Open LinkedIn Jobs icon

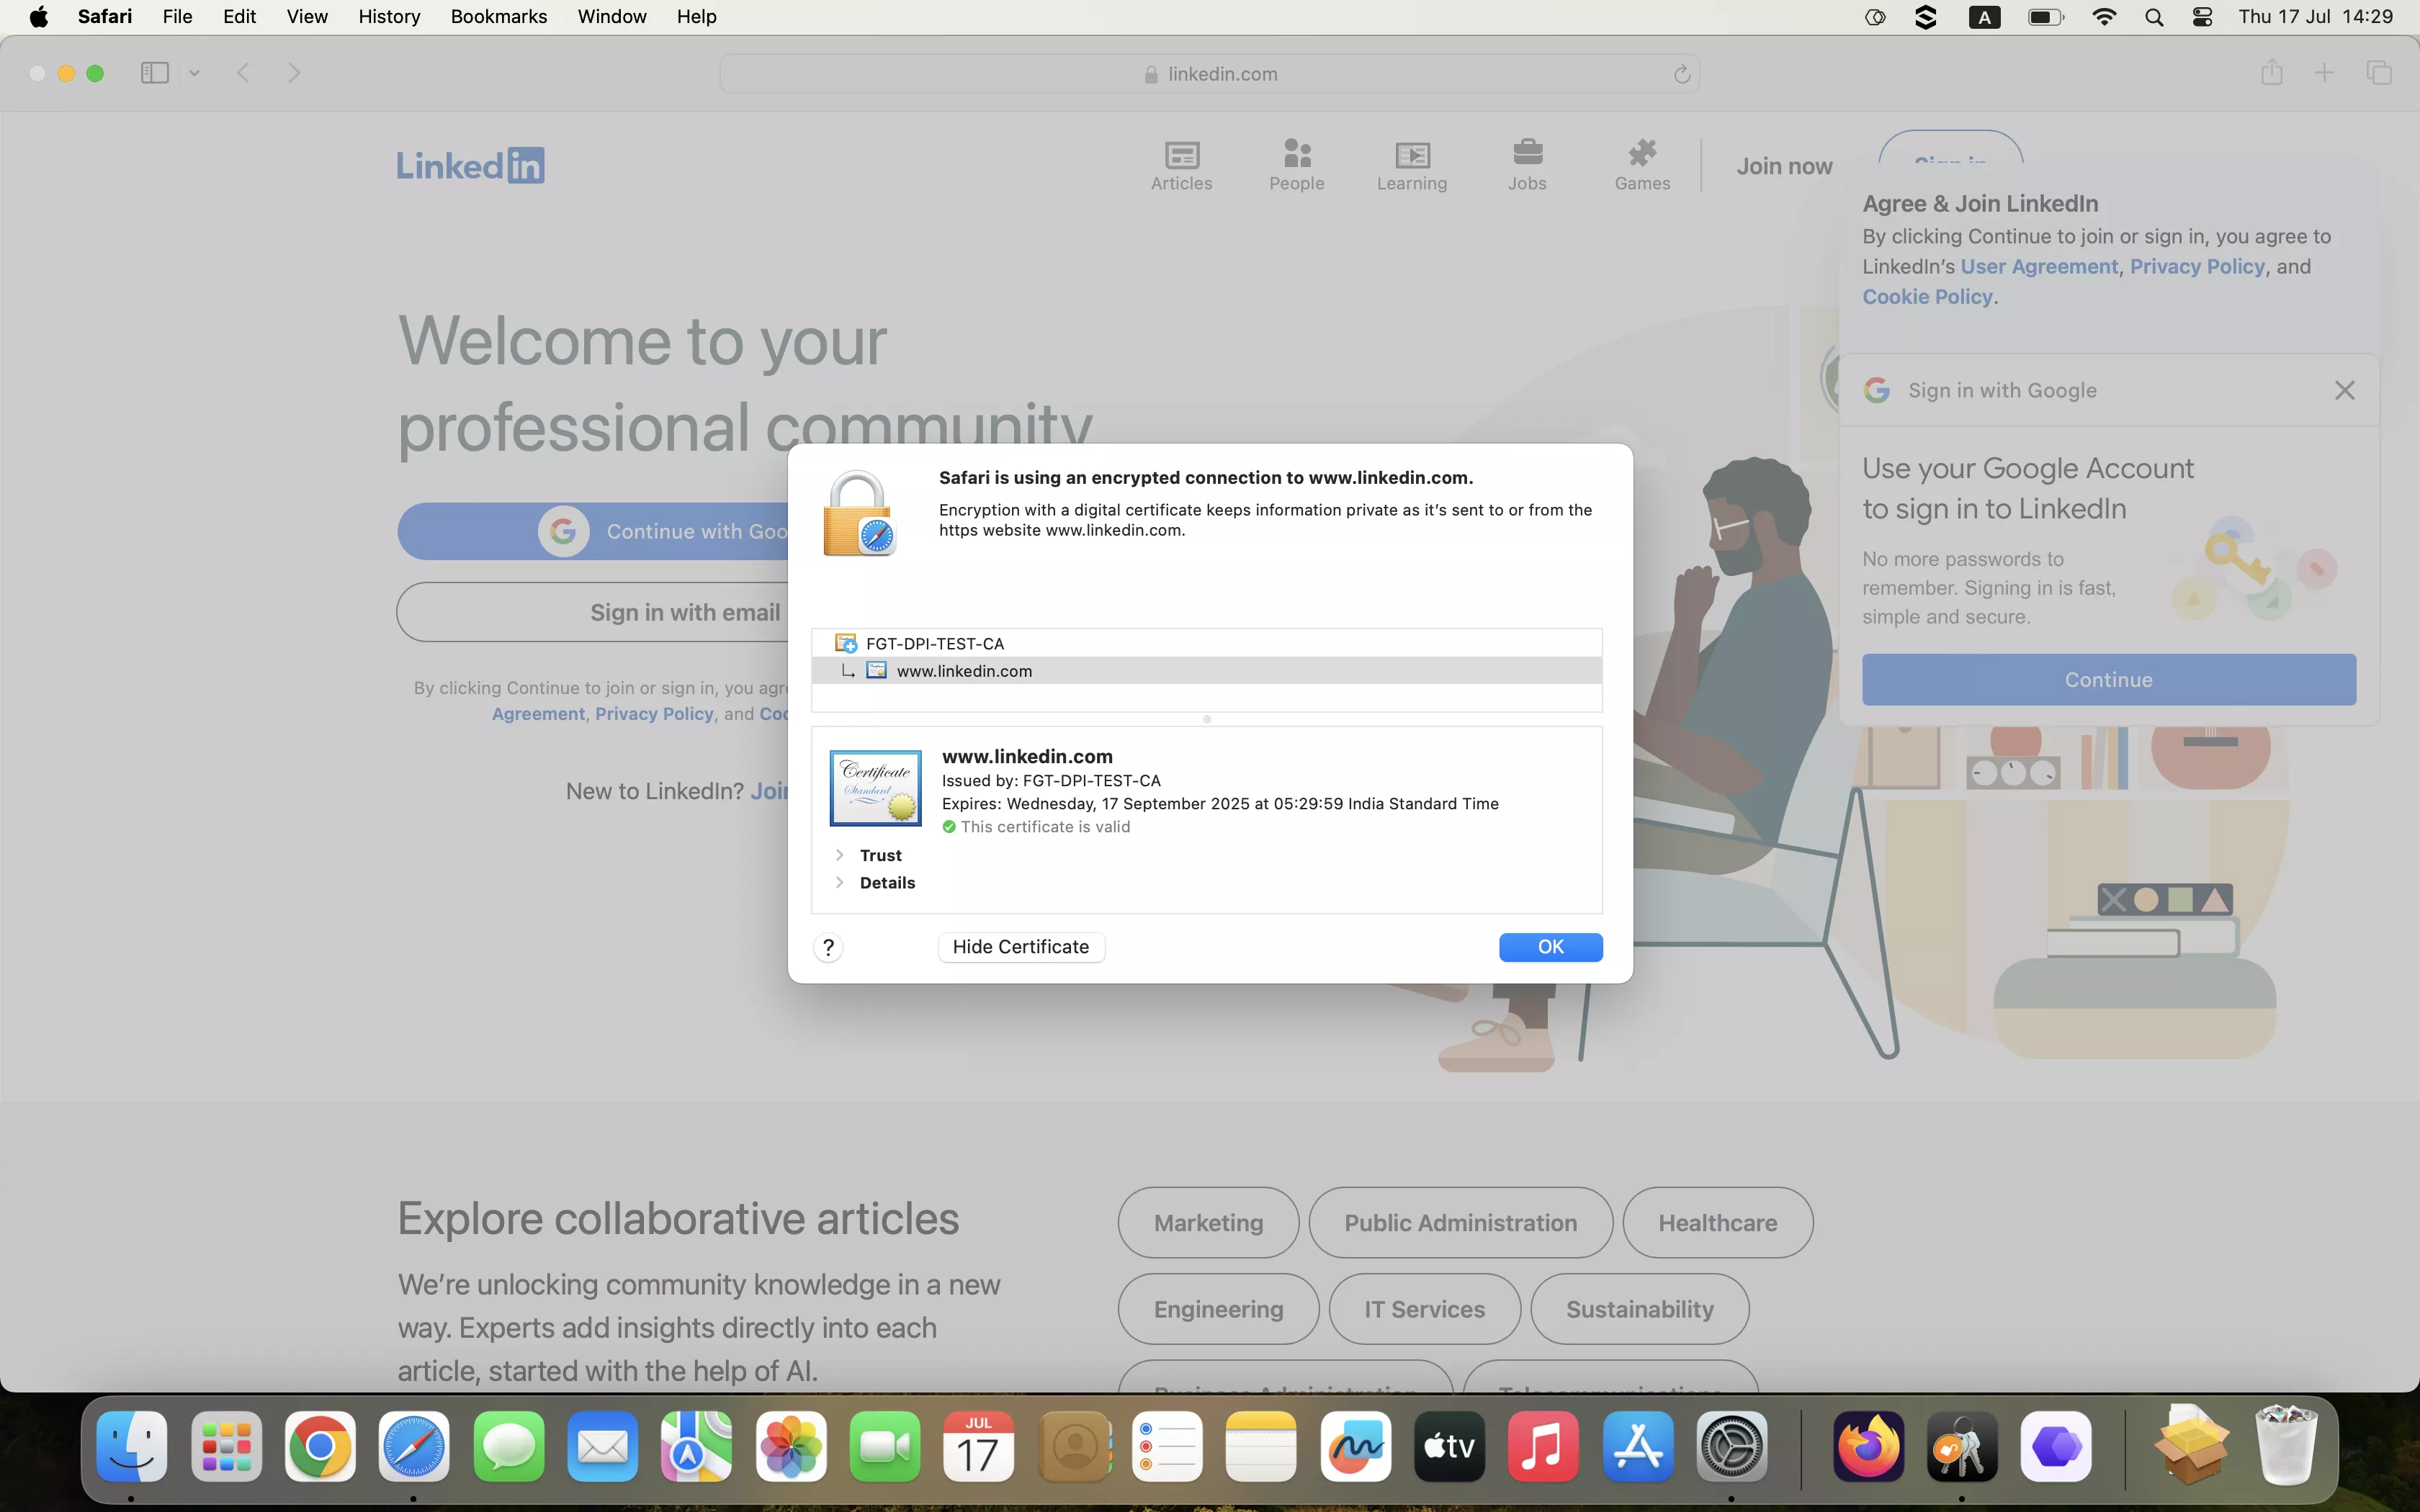tap(1527, 165)
